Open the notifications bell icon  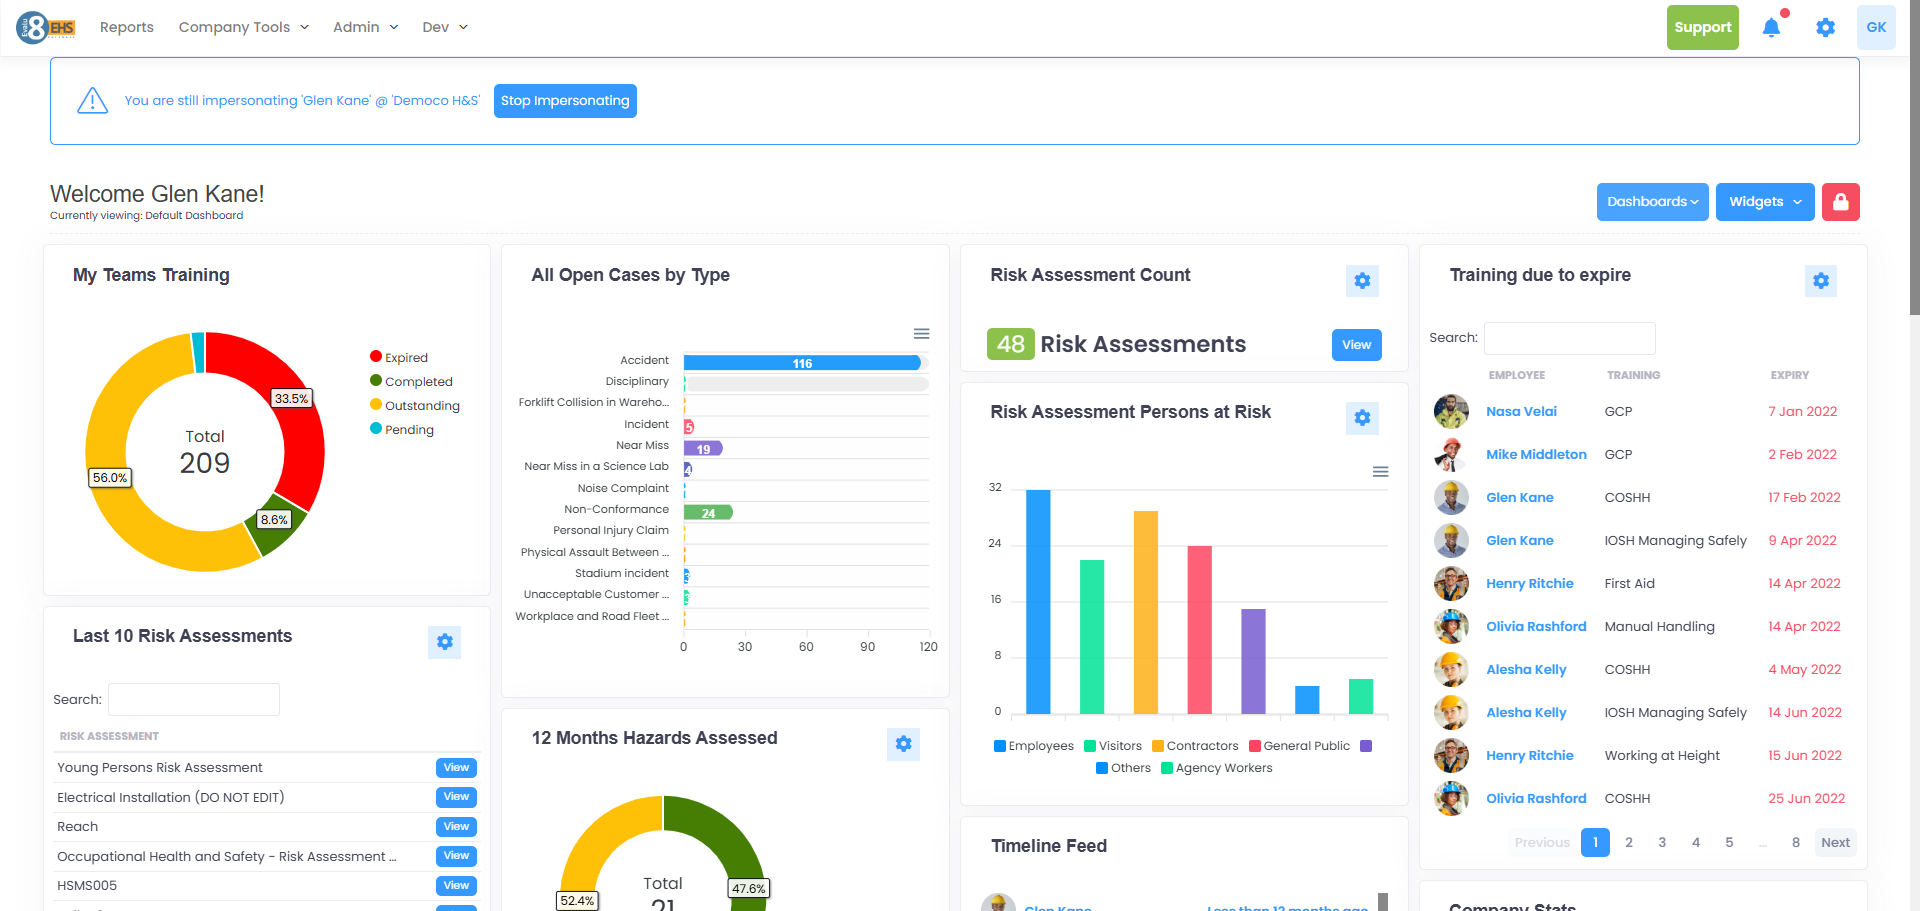click(1771, 27)
